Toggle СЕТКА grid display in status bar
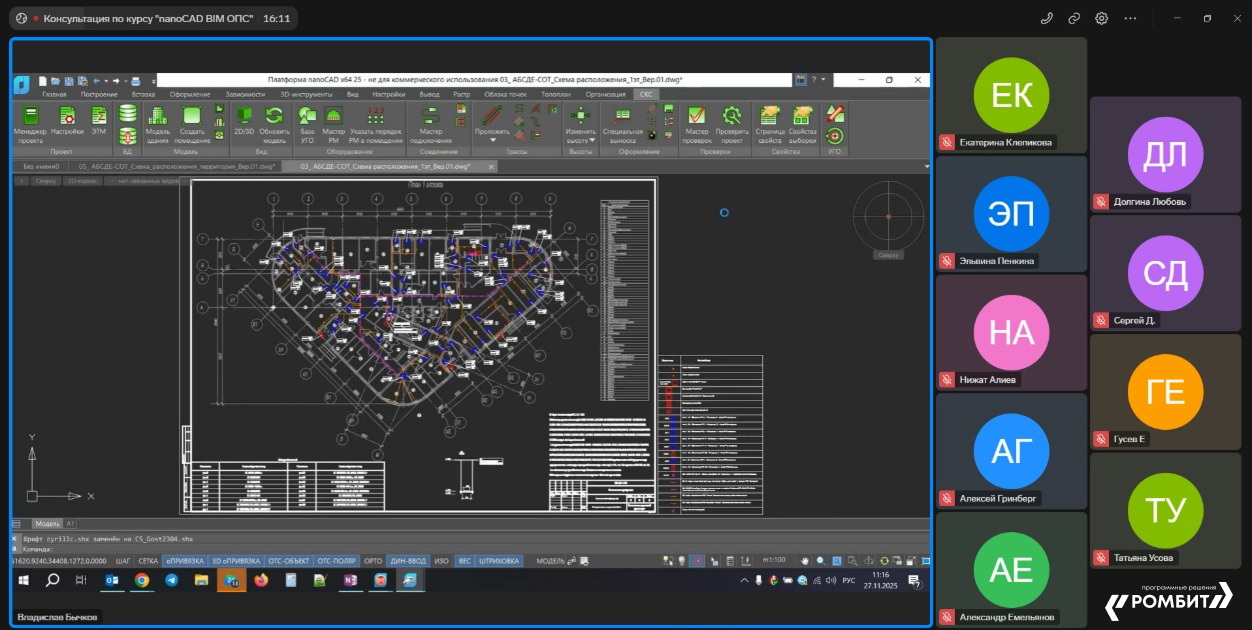Screen dimensions: 1252x630 [x=148, y=561]
